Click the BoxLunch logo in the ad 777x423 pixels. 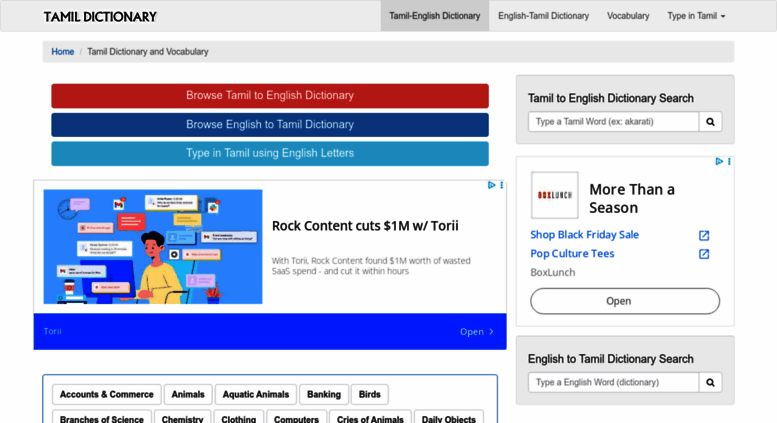tap(554, 195)
